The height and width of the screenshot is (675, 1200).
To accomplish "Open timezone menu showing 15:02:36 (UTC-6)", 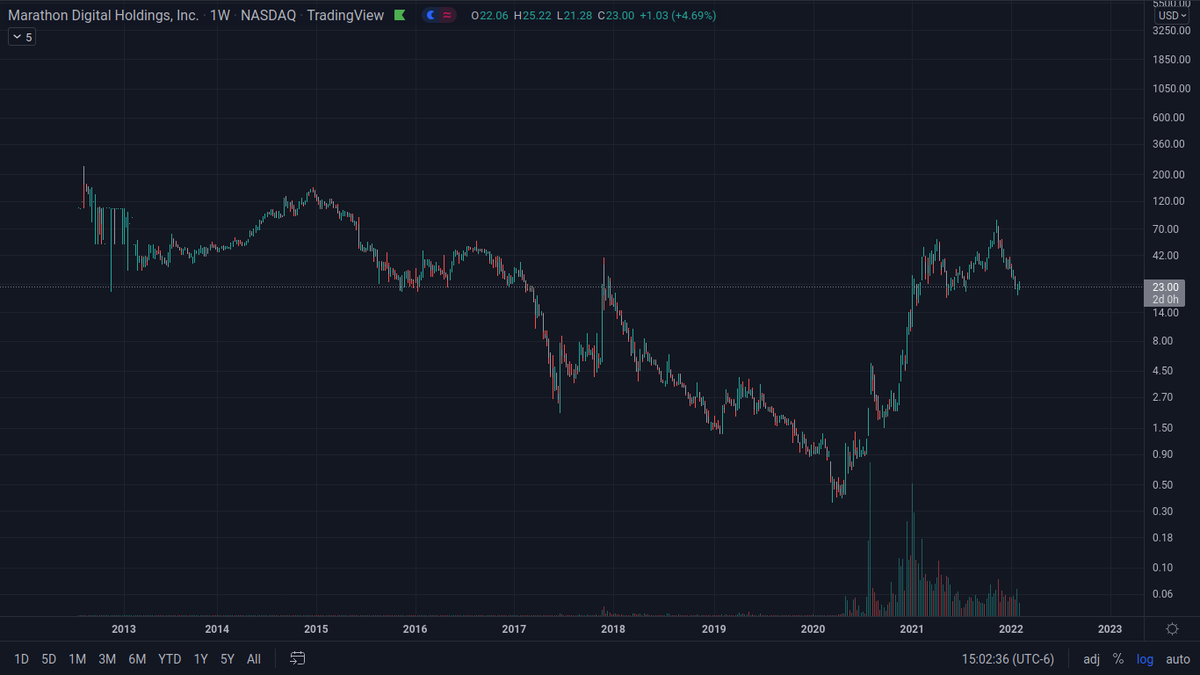I will click(1009, 659).
